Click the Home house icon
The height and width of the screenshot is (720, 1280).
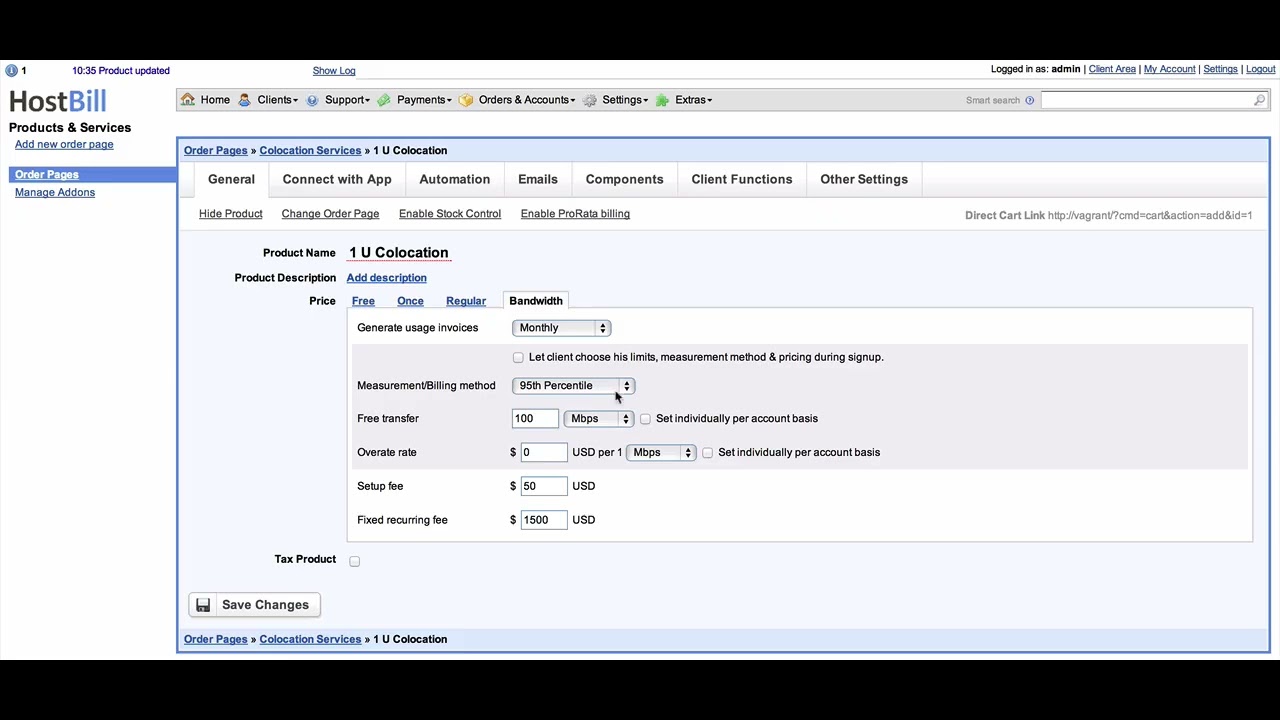tap(188, 100)
